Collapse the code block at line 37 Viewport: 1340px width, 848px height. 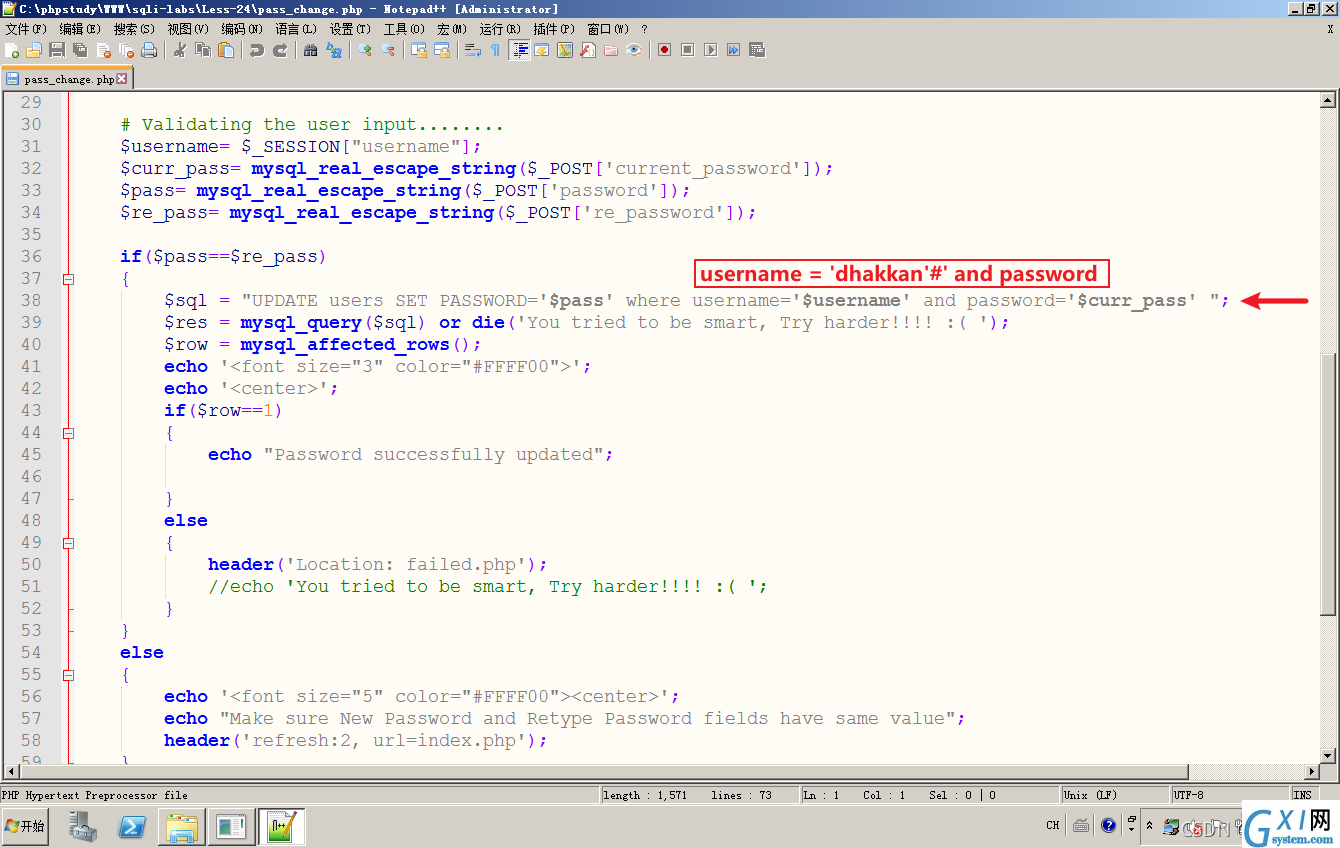coord(68,279)
